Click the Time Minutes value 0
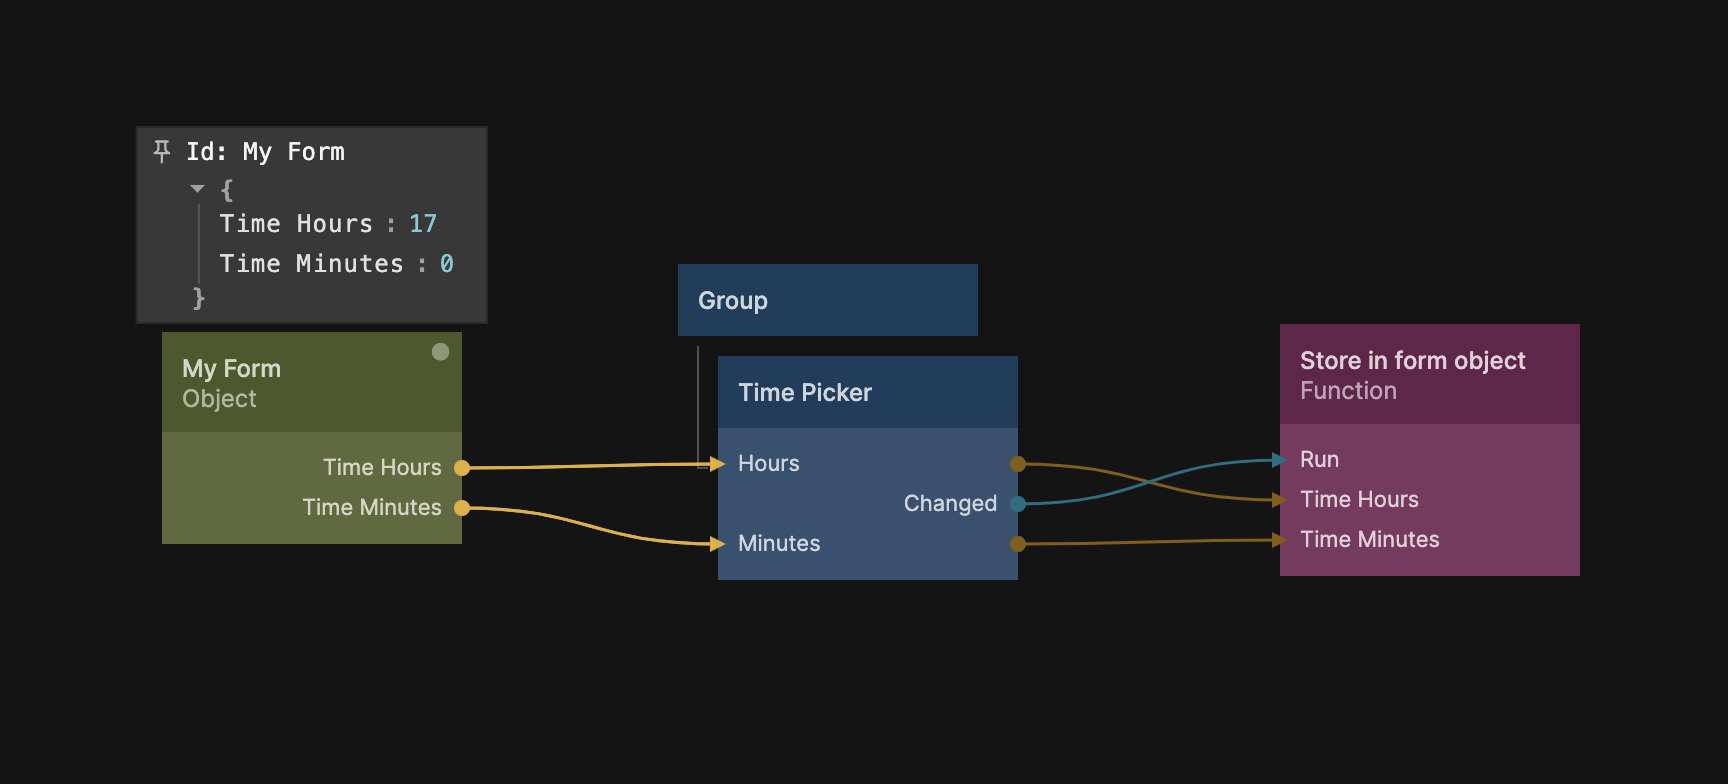The height and width of the screenshot is (784, 1728). coord(447,264)
